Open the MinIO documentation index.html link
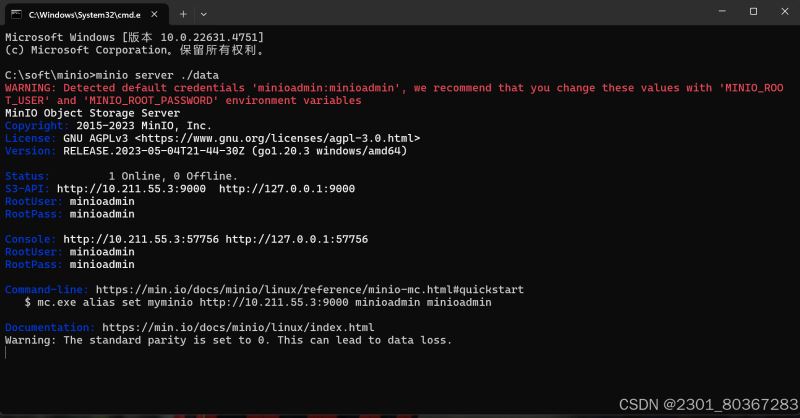 [x=238, y=328]
